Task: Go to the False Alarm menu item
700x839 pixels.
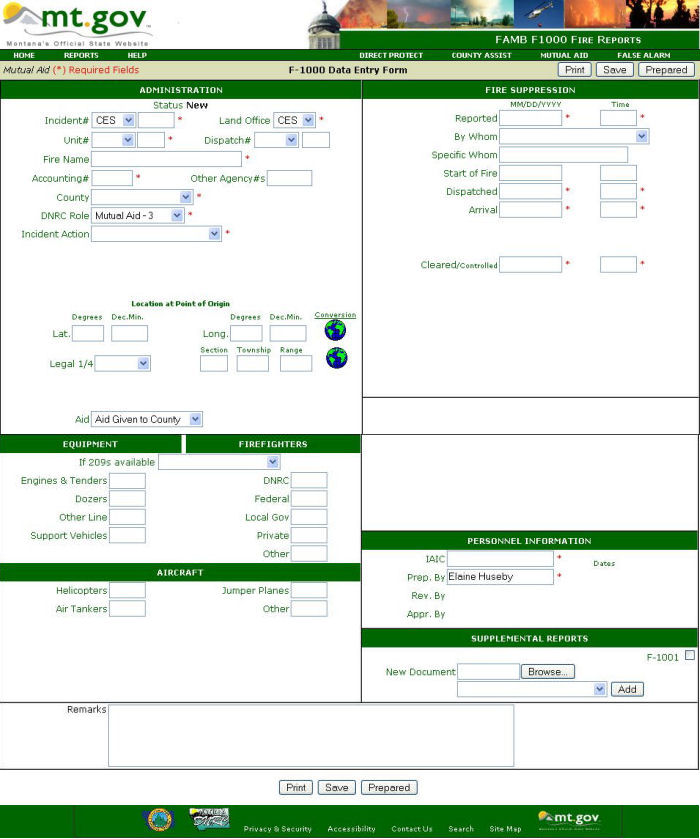Action: click(x=643, y=55)
